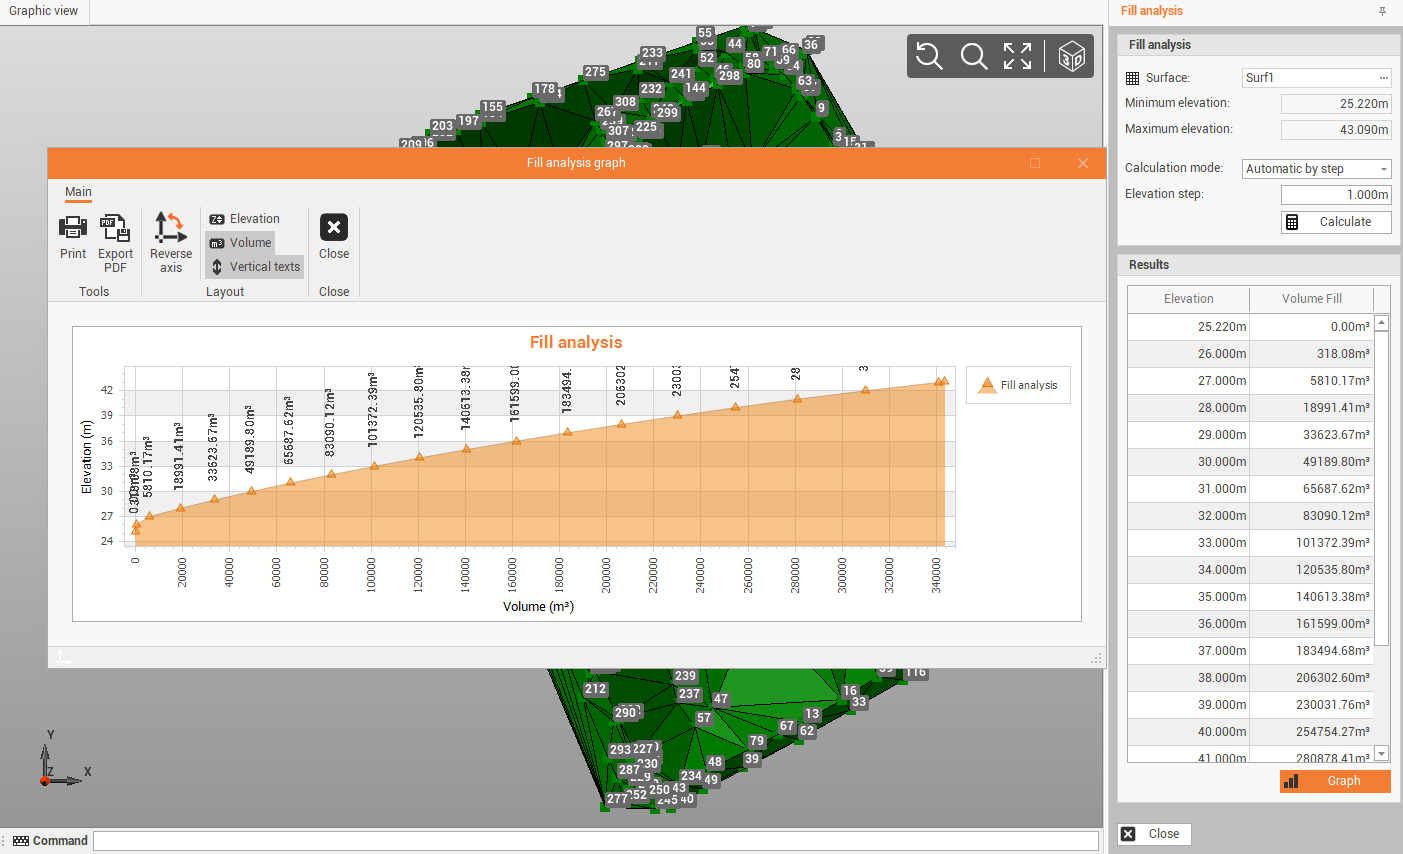Open the 3D view cube icon
Screen dimensions: 1403x854
click(x=1071, y=56)
